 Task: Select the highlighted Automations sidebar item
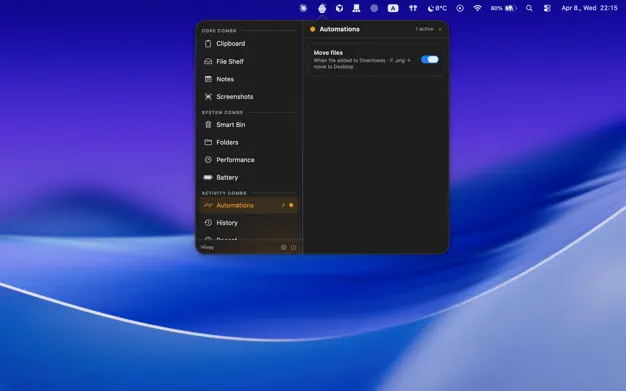click(x=248, y=205)
